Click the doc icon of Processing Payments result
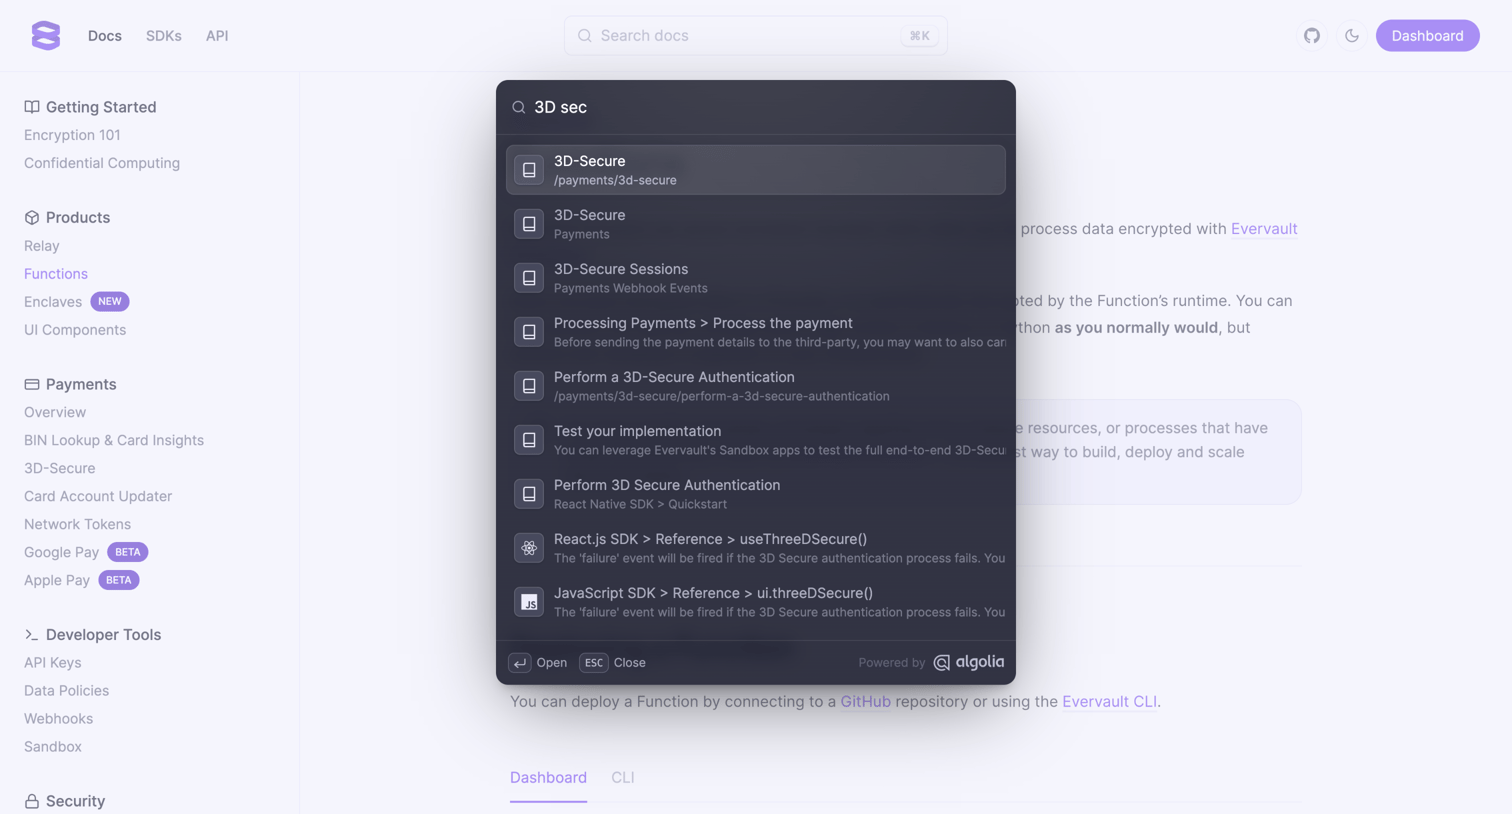The width and height of the screenshot is (1512, 814). (529, 332)
